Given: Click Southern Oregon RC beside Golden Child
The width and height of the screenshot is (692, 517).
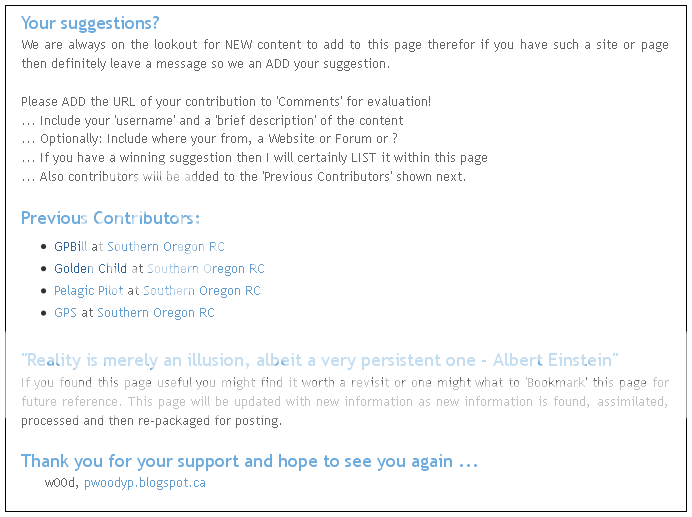Looking at the screenshot, I should (x=205, y=269).
